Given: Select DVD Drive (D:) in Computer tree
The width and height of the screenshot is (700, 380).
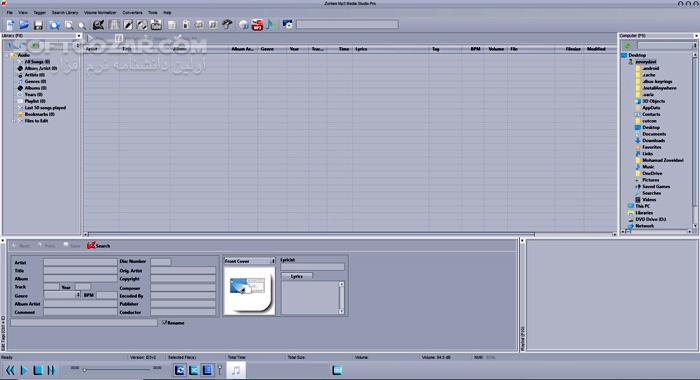Looking at the screenshot, I should [650, 219].
